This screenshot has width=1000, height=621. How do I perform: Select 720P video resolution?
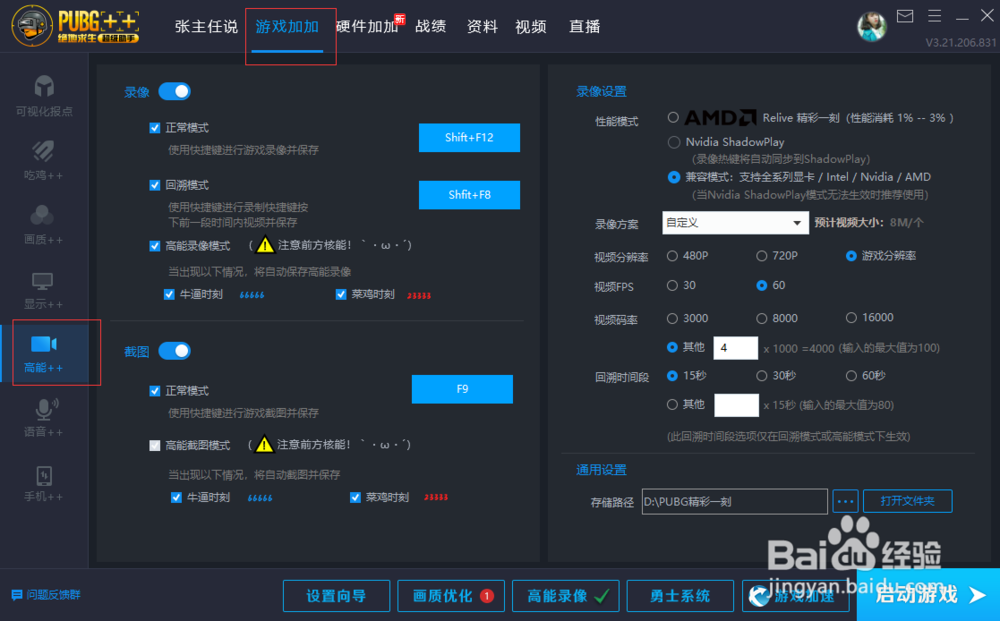pos(761,256)
